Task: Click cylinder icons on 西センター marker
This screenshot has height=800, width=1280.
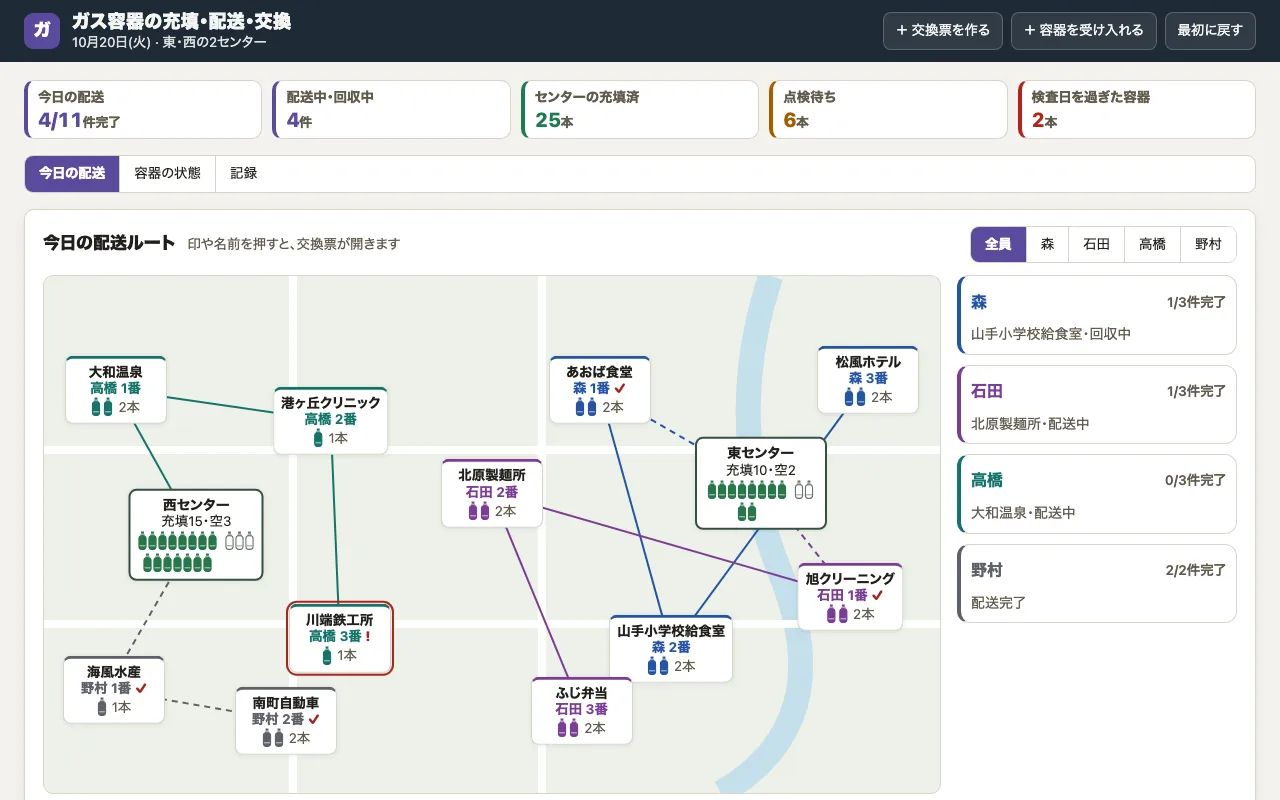Action: 196,552
